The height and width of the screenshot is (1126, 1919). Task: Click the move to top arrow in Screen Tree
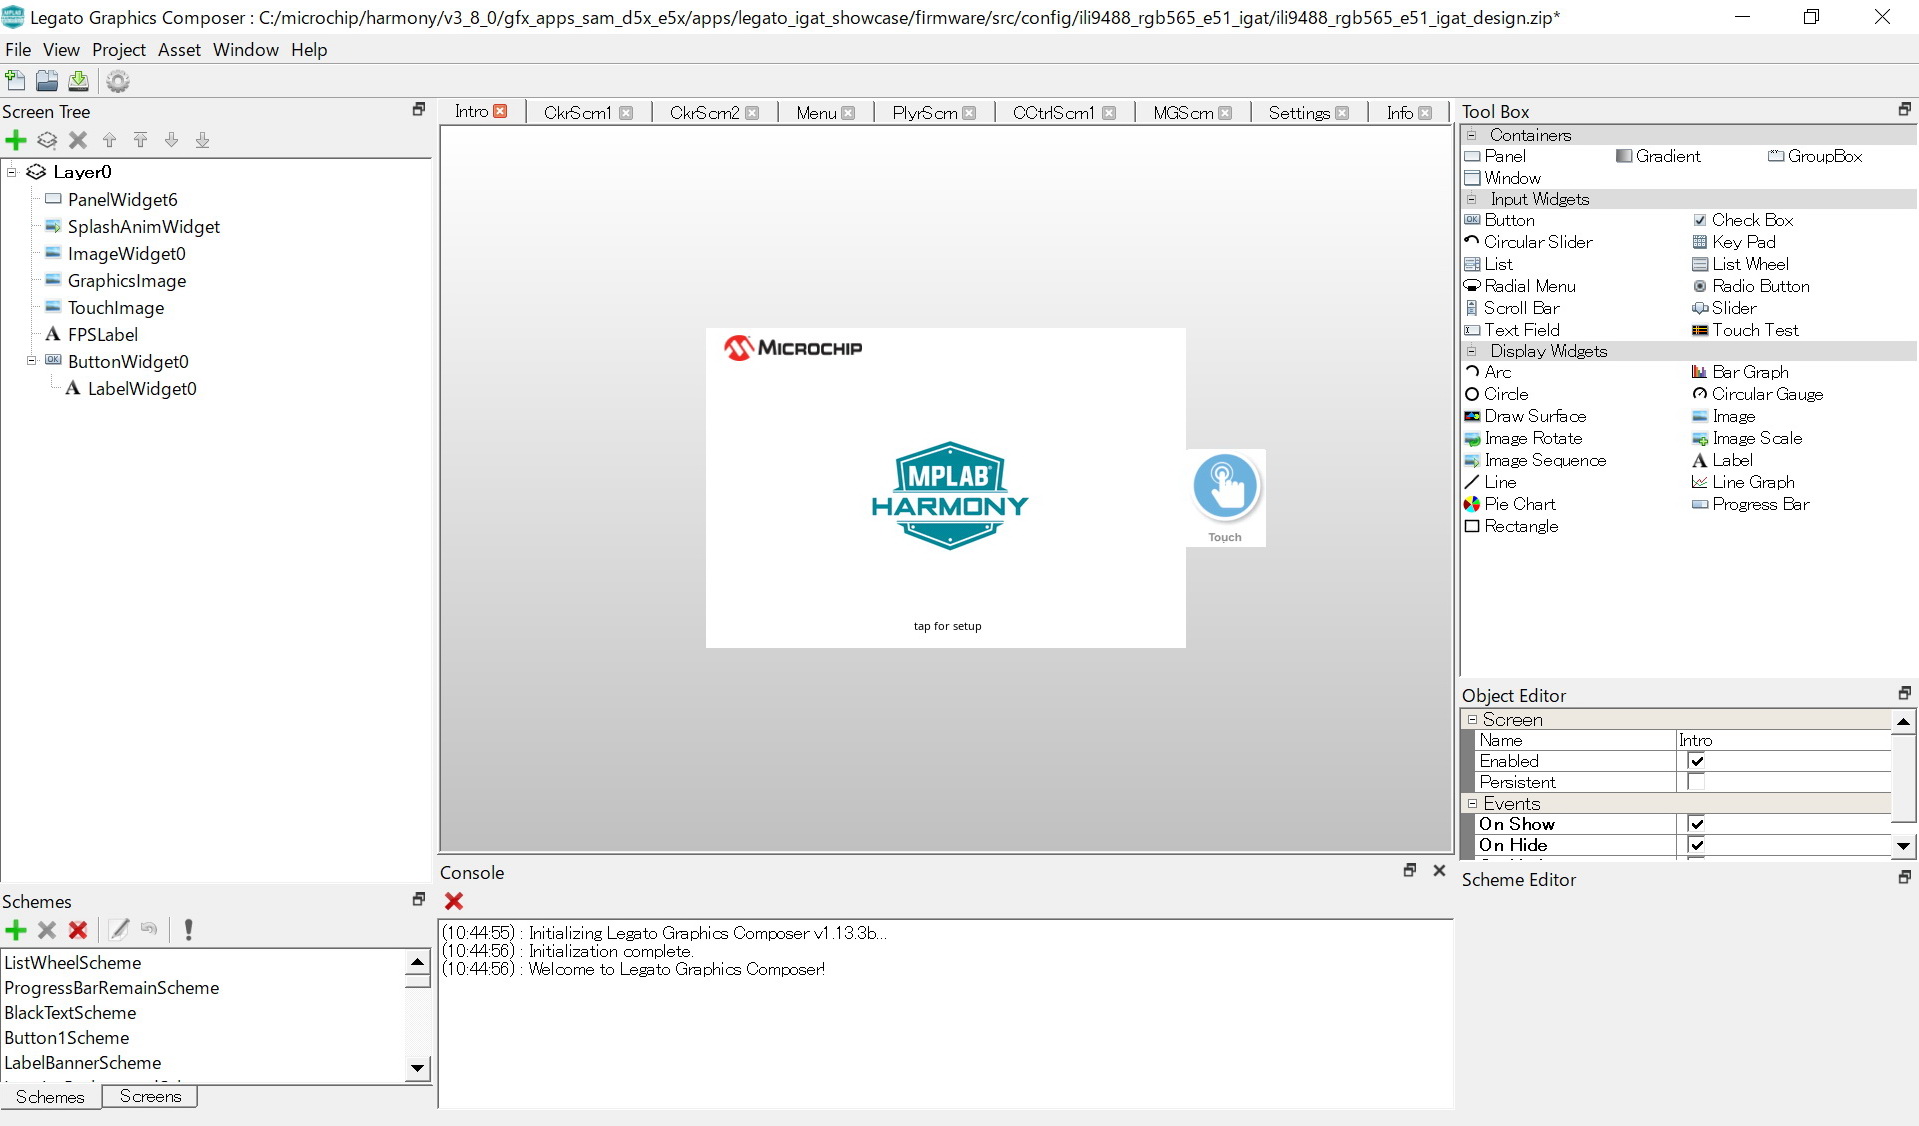point(141,140)
